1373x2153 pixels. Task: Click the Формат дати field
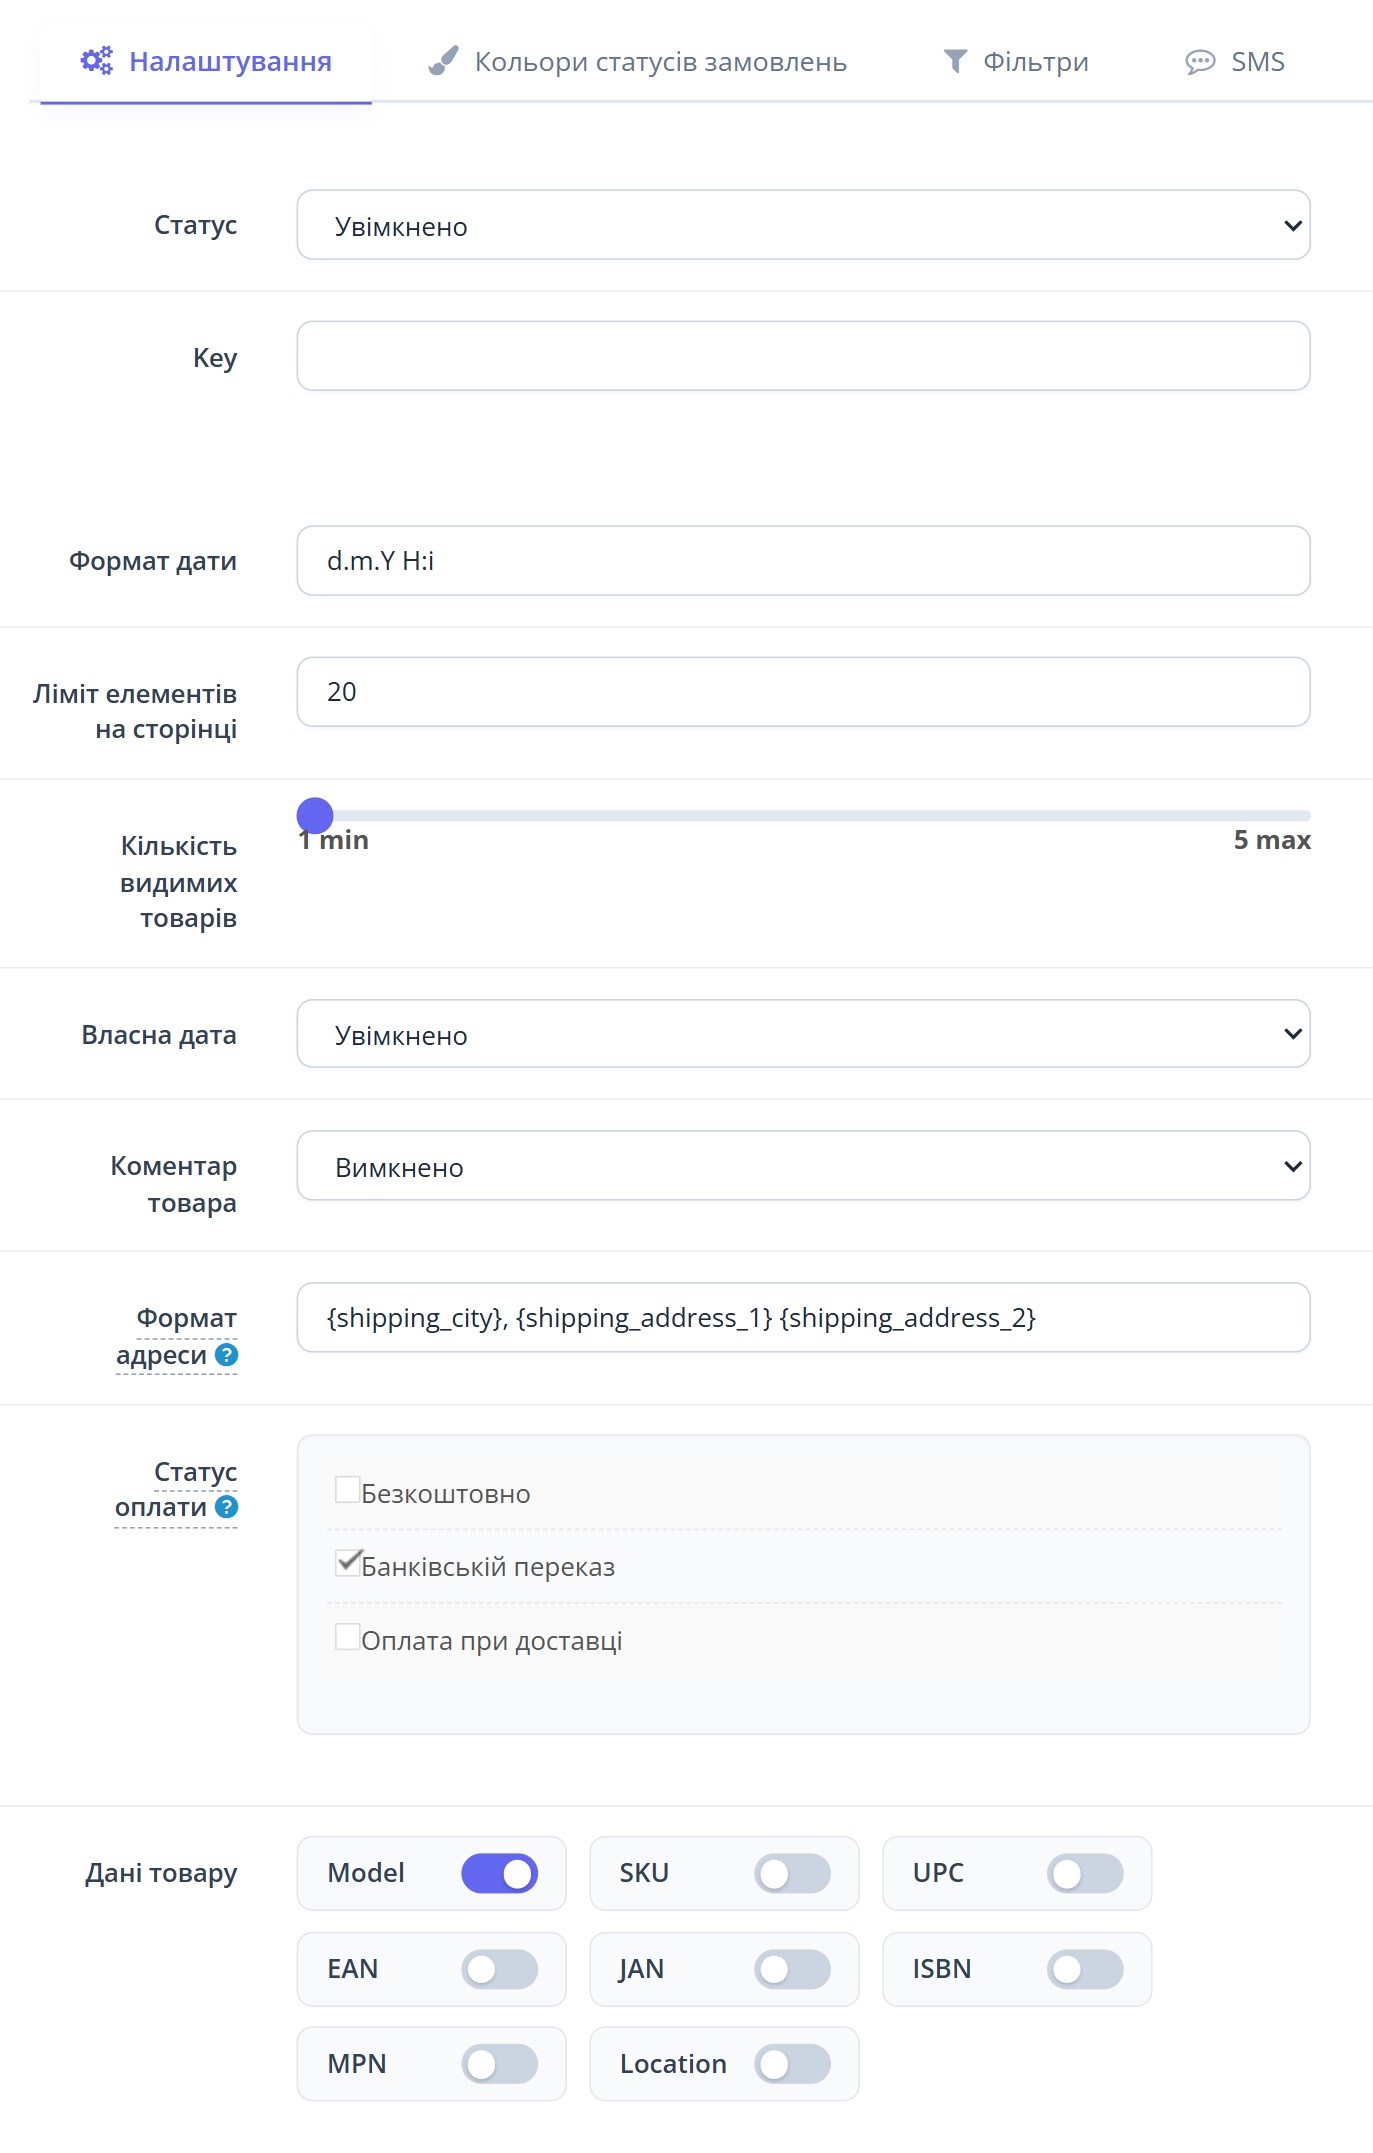[x=803, y=561]
